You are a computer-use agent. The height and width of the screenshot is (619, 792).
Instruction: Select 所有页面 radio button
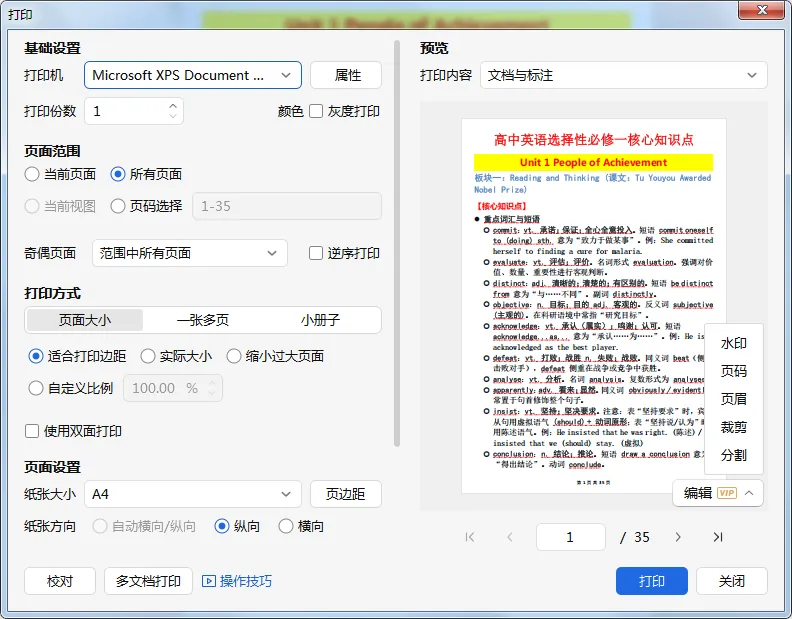point(118,174)
